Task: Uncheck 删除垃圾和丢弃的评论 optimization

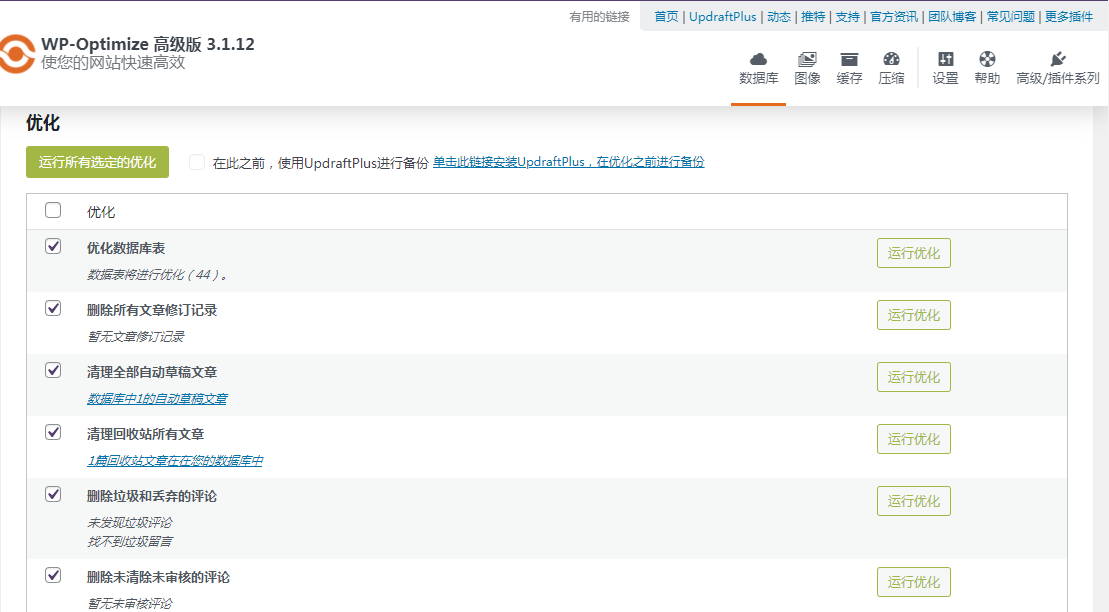Action: tap(53, 495)
